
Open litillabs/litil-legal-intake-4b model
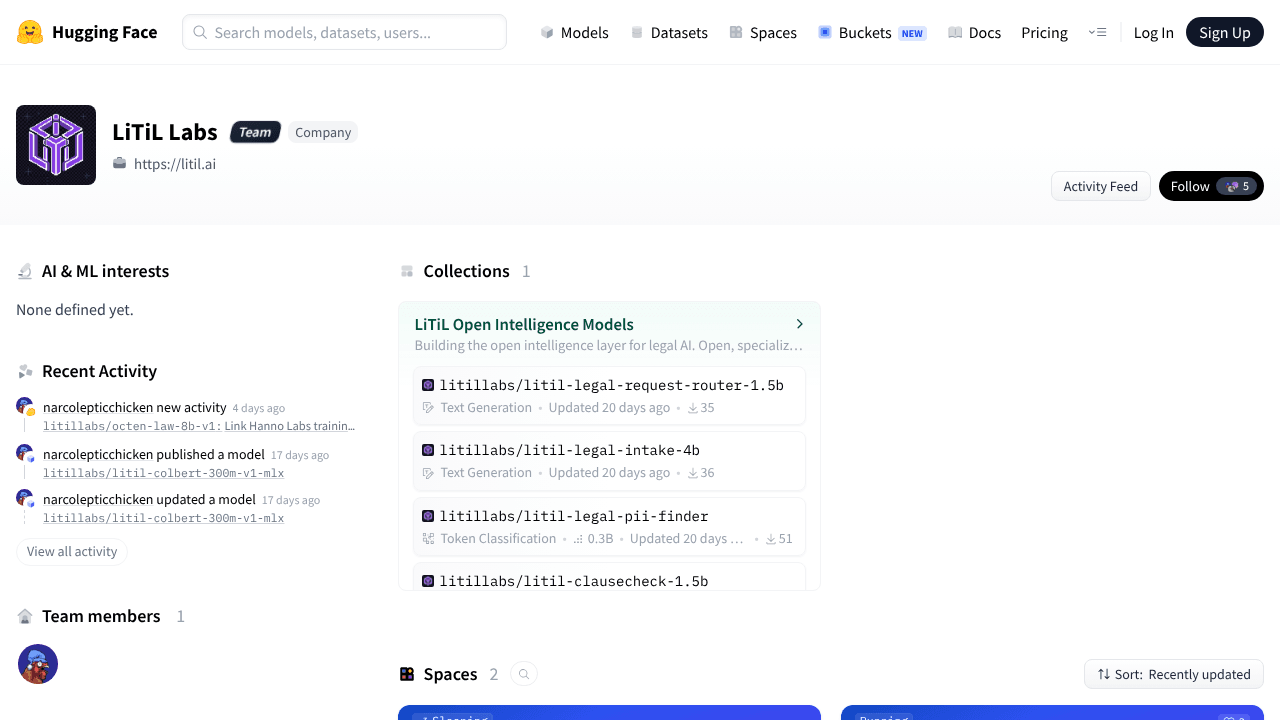point(569,450)
